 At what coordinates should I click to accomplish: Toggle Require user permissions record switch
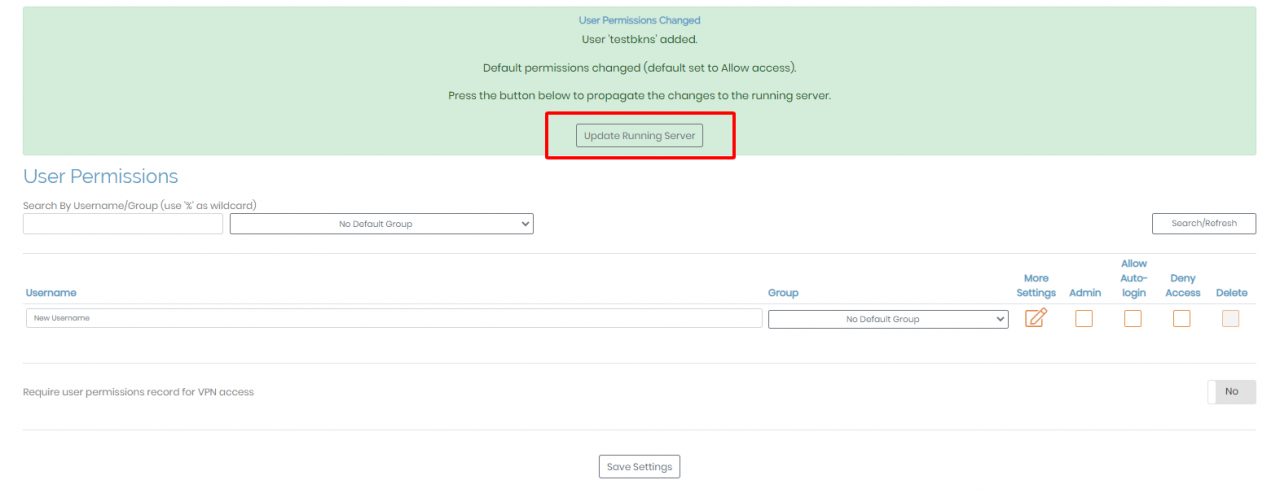point(1231,392)
